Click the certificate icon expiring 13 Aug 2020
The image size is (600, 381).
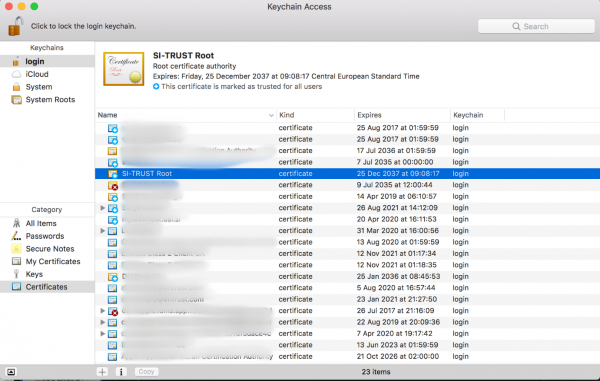(x=112, y=242)
